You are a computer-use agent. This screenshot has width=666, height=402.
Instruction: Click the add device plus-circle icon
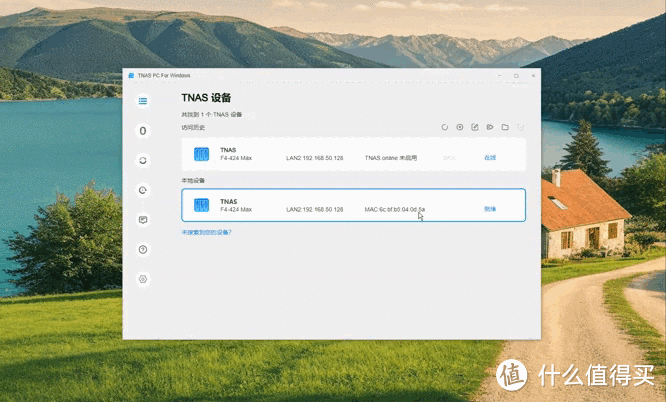tap(460, 127)
